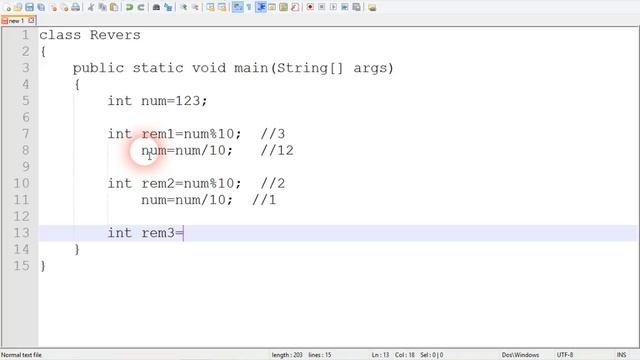Click line number 15 in the margin

21,266
